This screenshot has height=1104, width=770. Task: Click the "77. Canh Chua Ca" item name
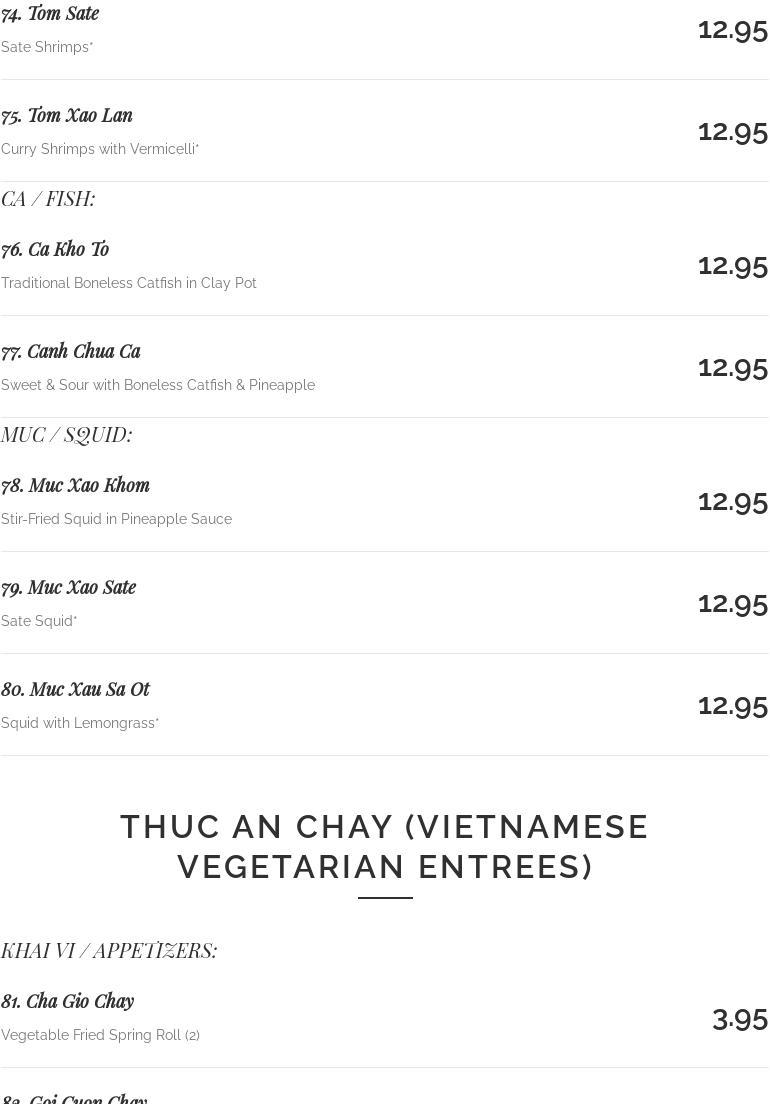pos(71,351)
